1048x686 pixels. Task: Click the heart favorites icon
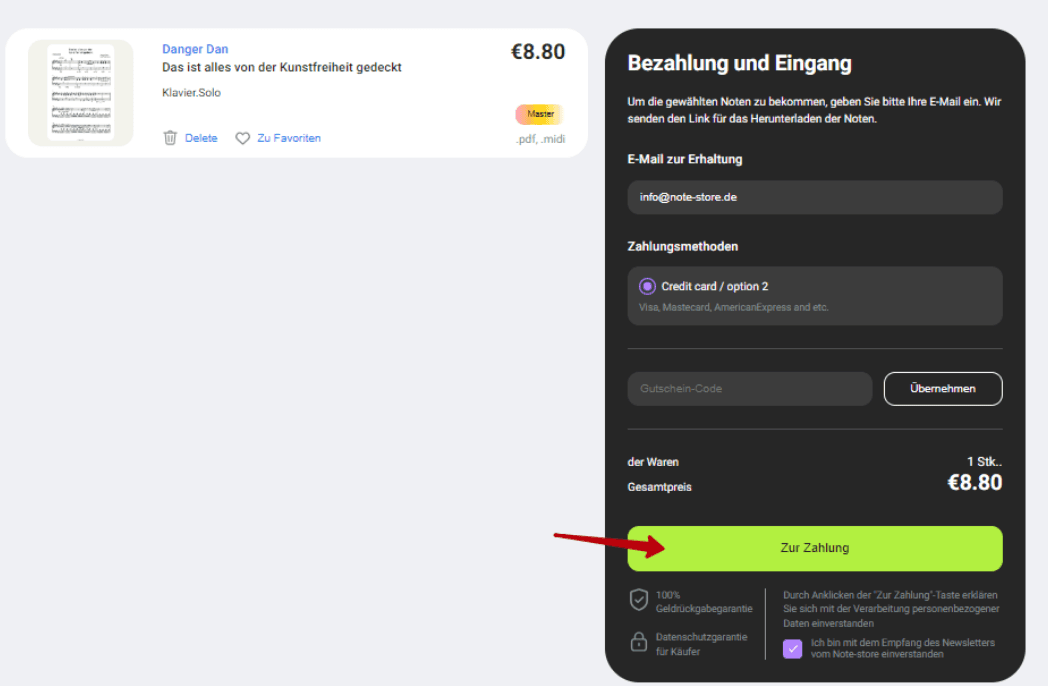point(242,138)
